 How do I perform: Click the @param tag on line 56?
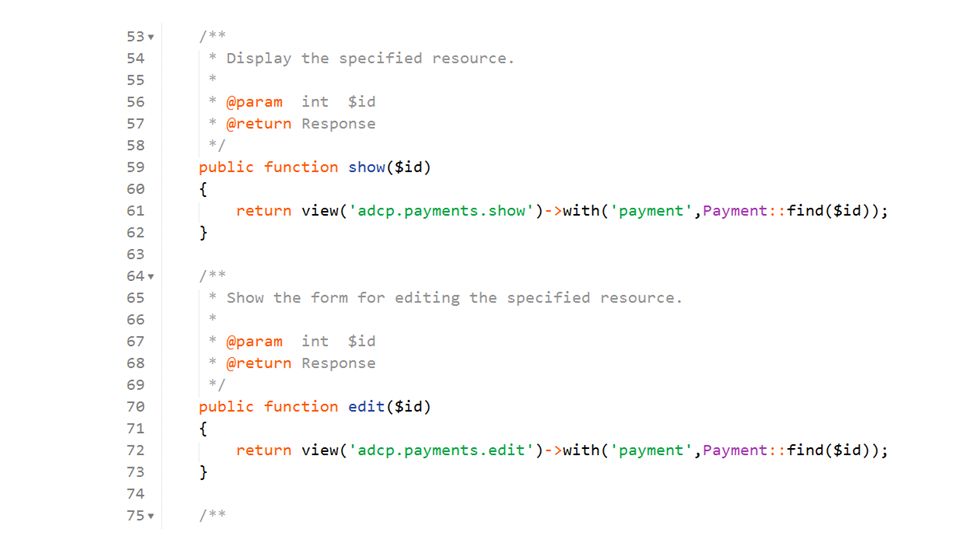[254, 102]
